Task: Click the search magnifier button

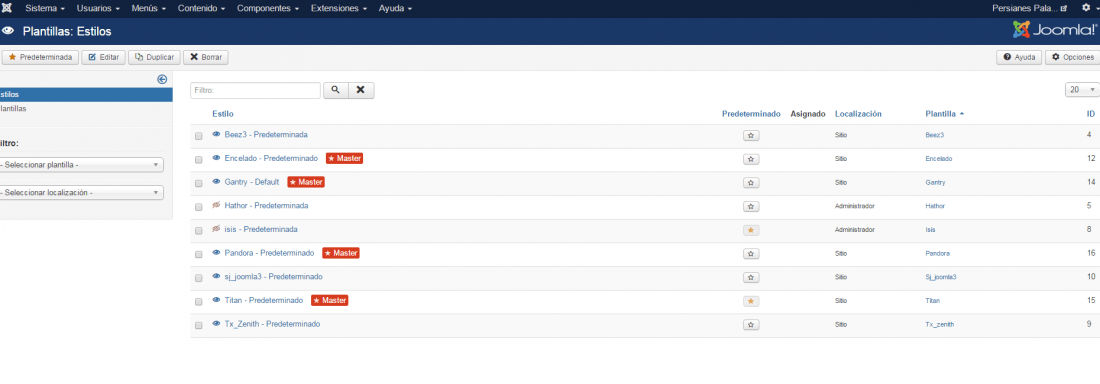Action: coord(335,90)
